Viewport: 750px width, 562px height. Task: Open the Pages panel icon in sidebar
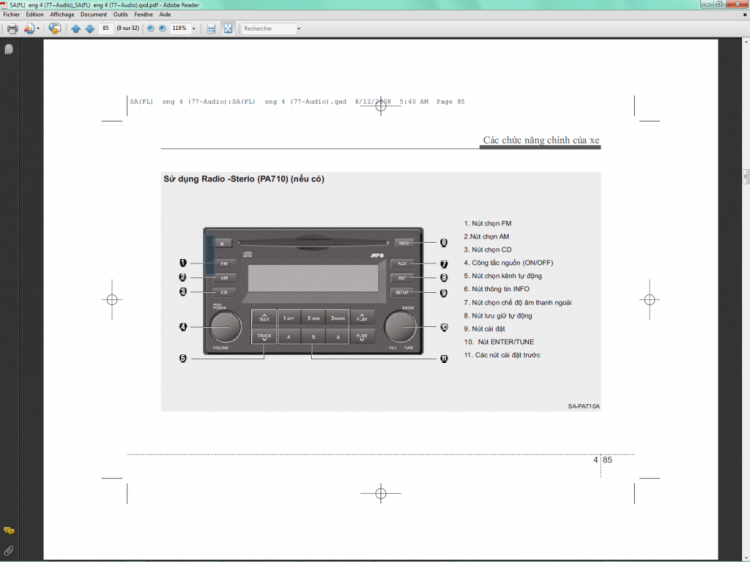click(x=9, y=49)
